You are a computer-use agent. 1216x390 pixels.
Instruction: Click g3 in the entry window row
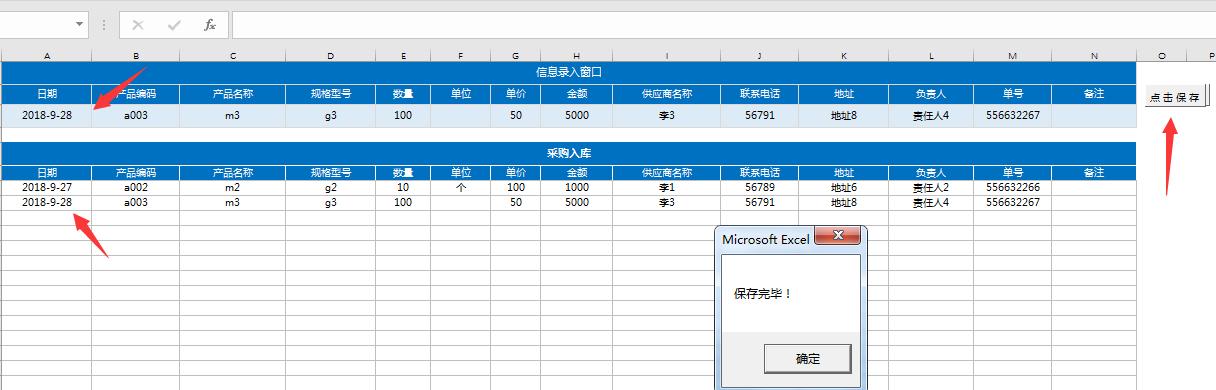(330, 115)
